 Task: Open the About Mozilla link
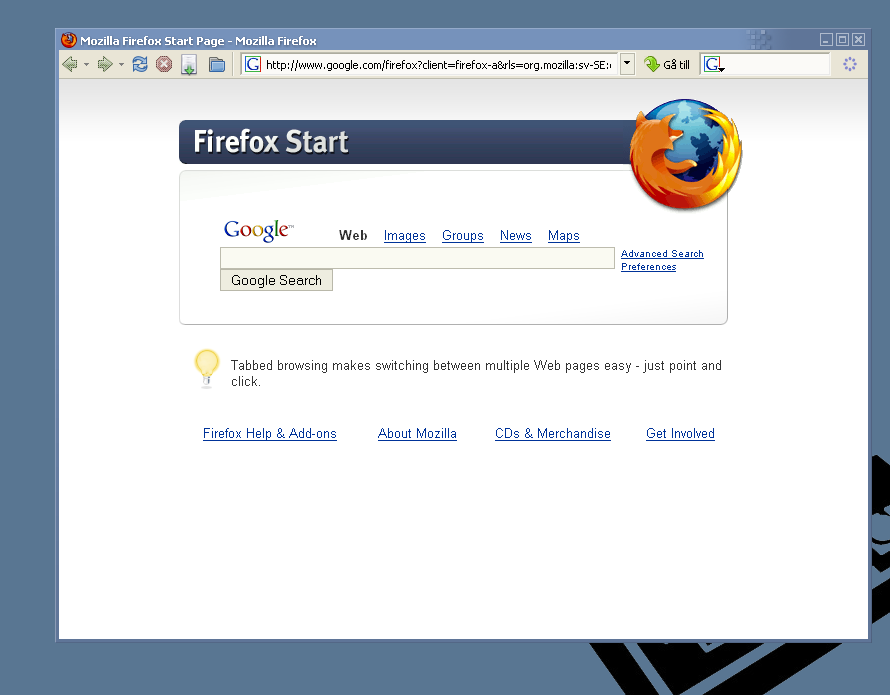click(417, 434)
